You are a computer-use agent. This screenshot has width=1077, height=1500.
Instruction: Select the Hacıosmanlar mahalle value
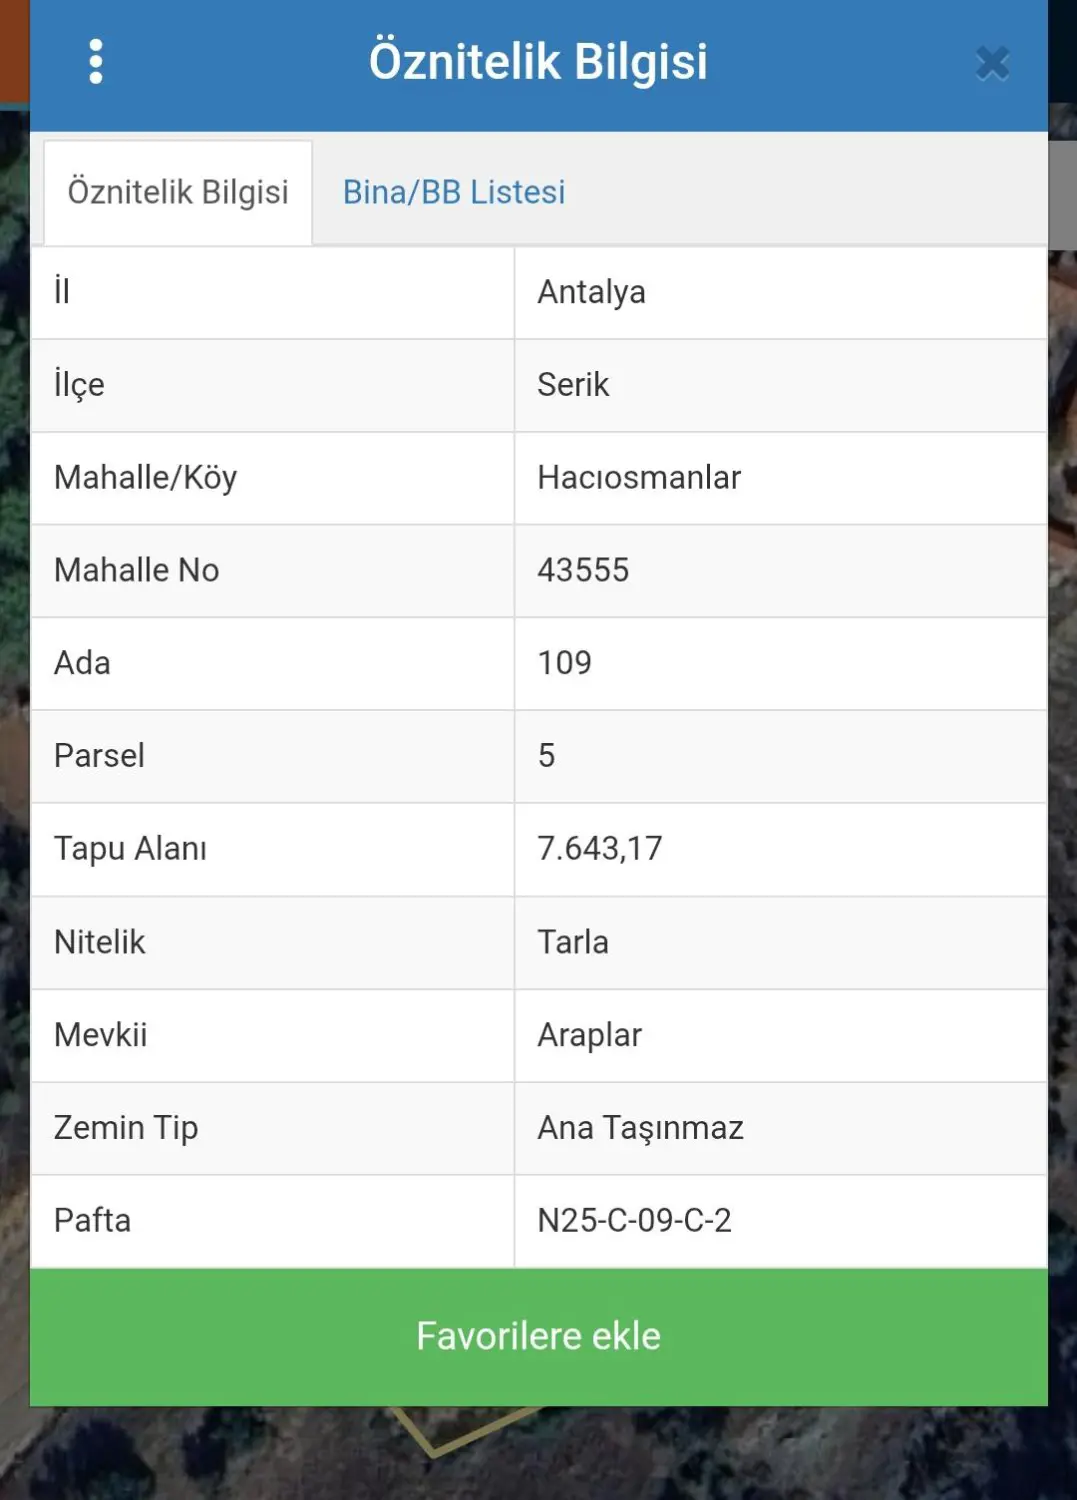click(639, 478)
